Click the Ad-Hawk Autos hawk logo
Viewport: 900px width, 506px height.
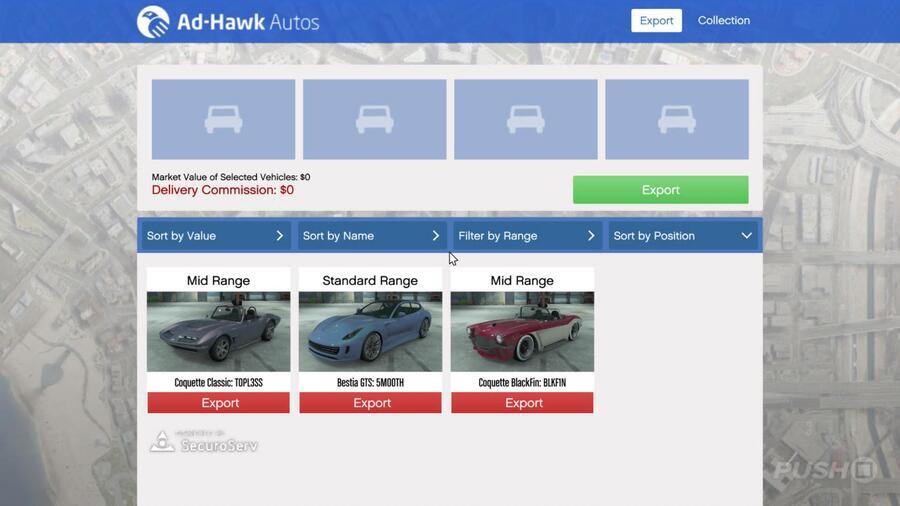pyautogui.click(x=153, y=21)
